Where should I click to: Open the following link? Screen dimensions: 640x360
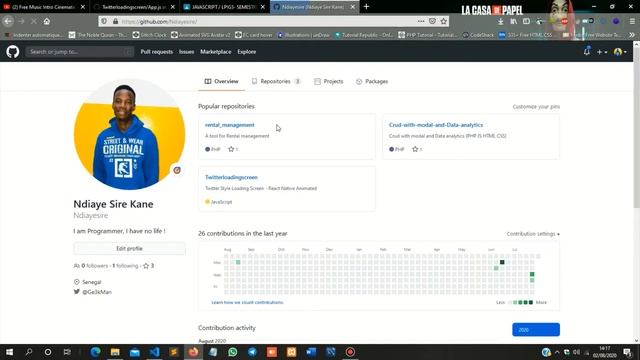125,266
